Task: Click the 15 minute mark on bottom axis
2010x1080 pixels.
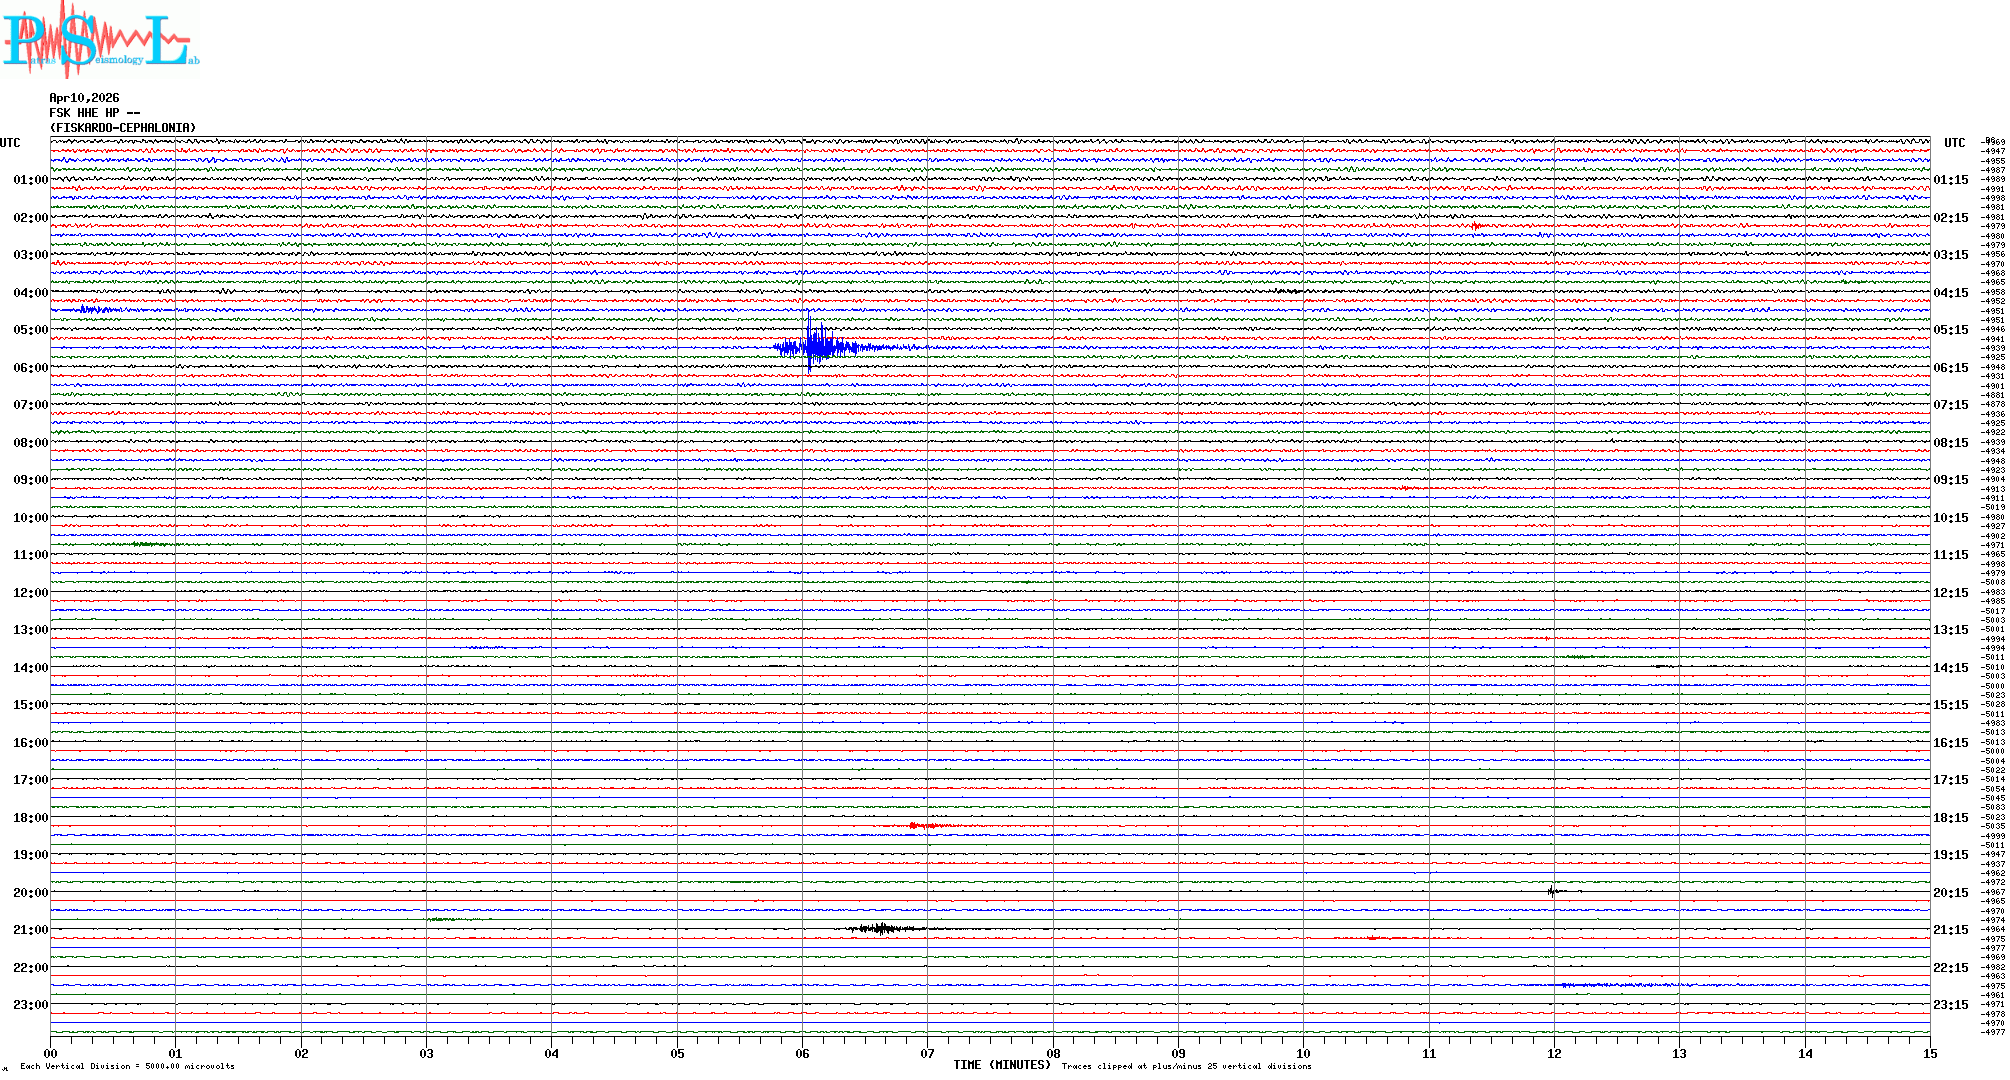Action: point(1929,1054)
